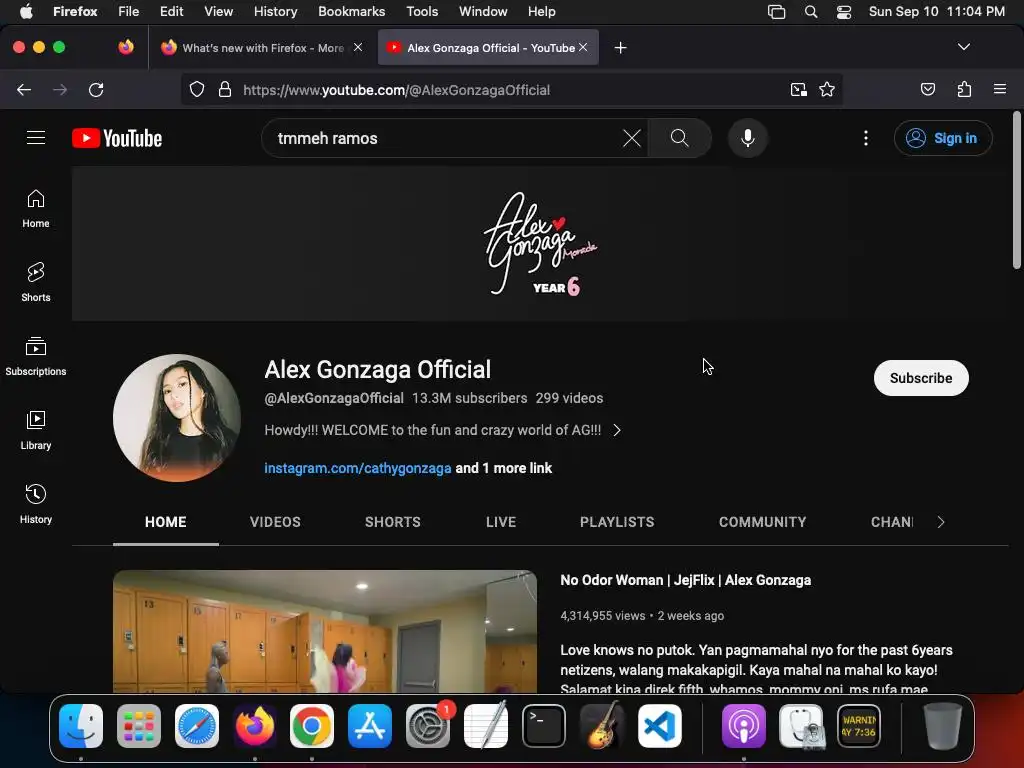Click the page vertical scrollbar
This screenshot has height=768, width=1024.
pyautogui.click(x=1016, y=191)
